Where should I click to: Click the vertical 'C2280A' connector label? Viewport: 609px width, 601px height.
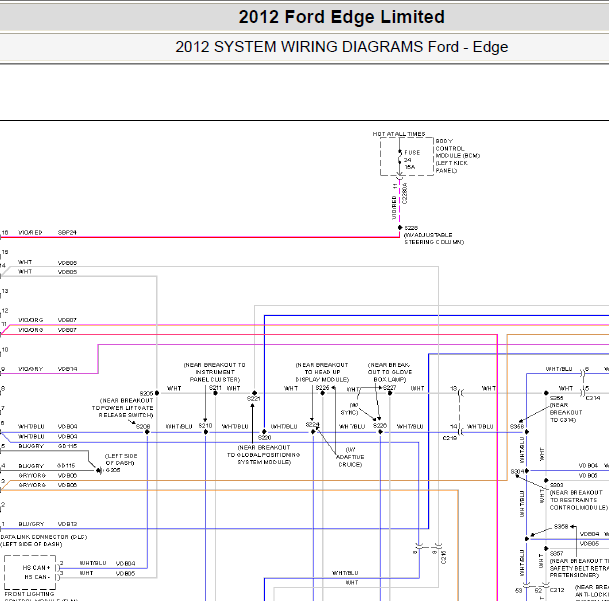tap(404, 193)
